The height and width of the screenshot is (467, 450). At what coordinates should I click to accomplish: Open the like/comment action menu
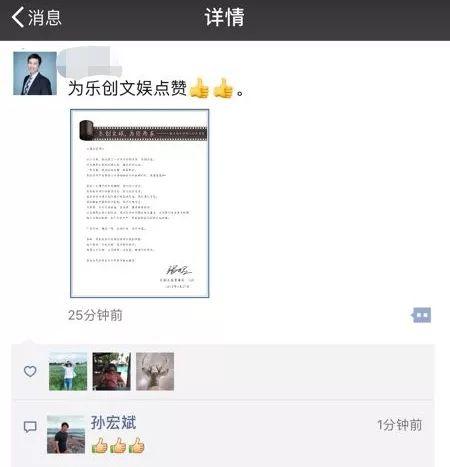click(421, 315)
